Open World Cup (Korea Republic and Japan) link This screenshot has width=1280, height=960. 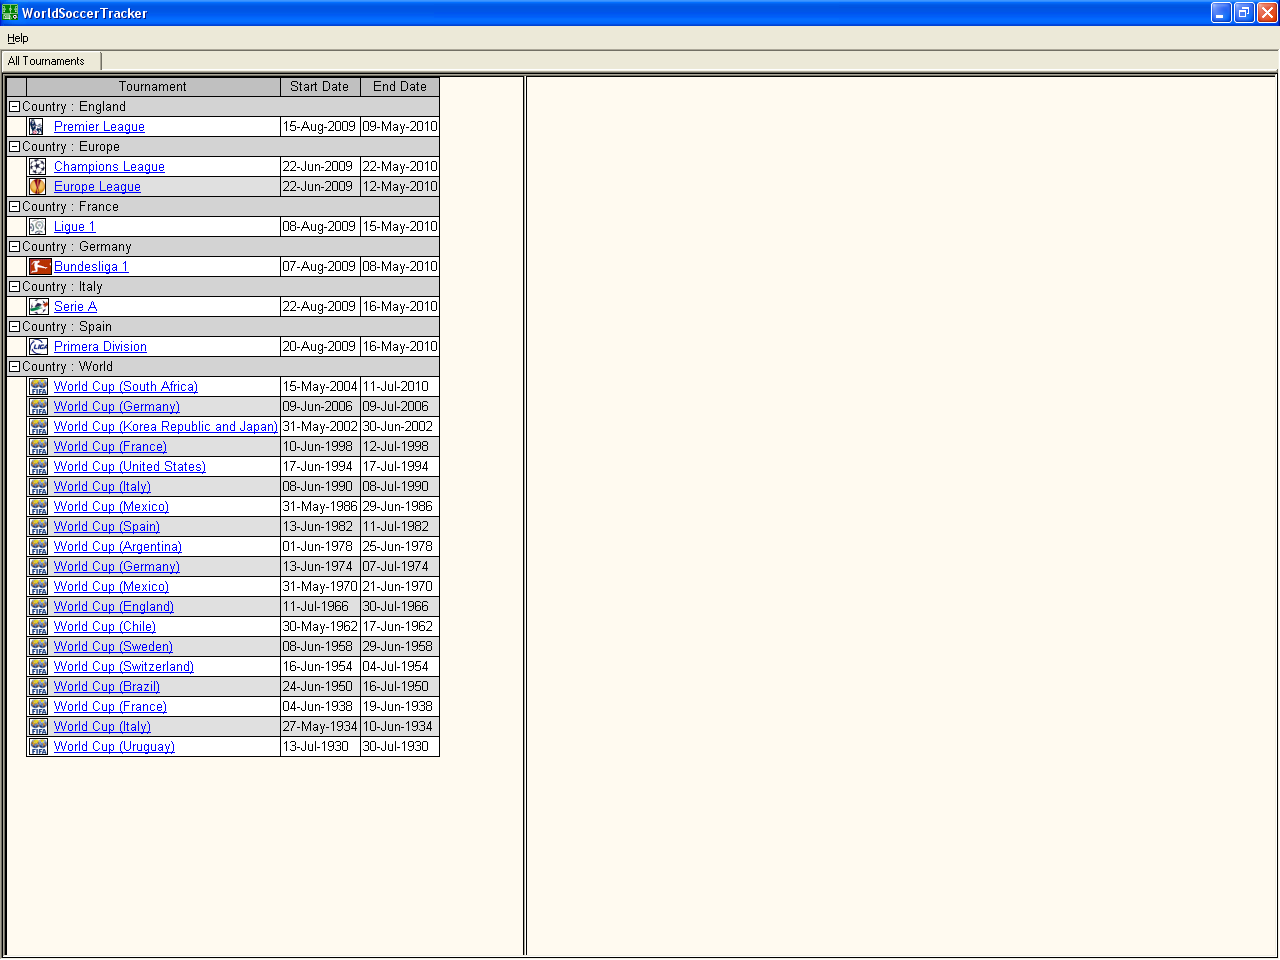pos(166,427)
